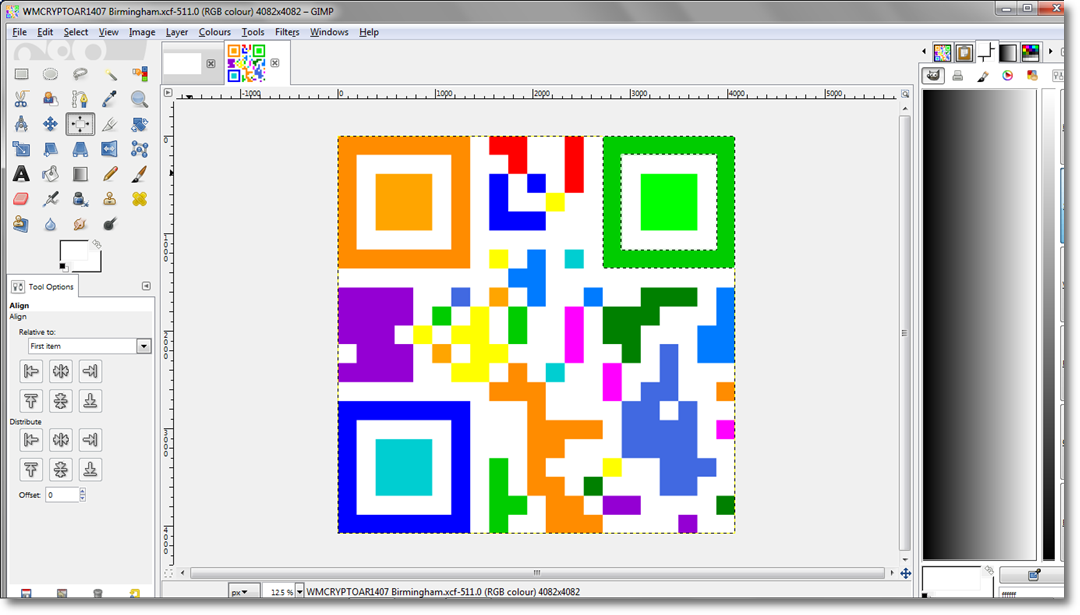Open the Layer menu

(x=176, y=32)
